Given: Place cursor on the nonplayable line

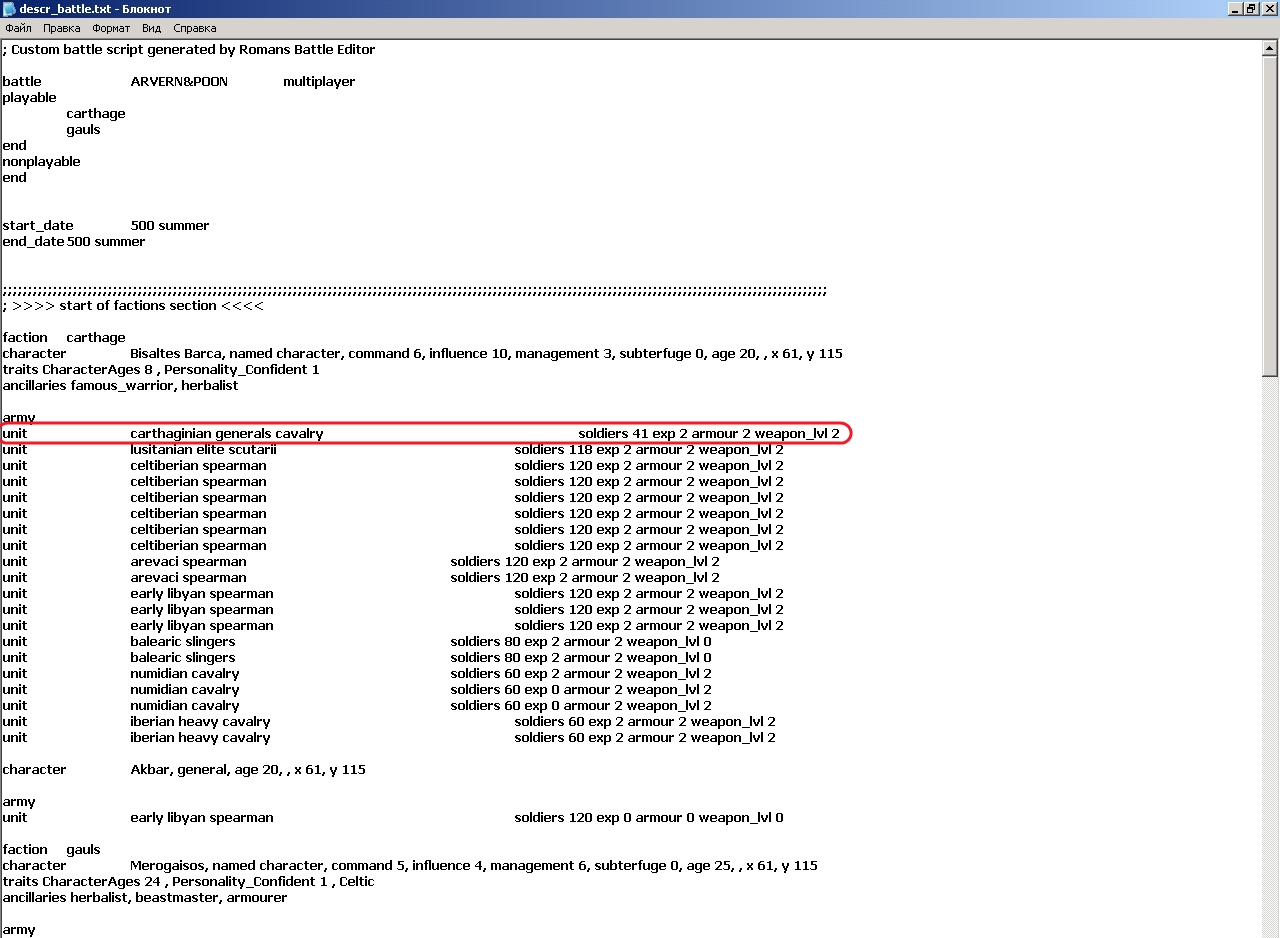Looking at the screenshot, I should click(41, 161).
